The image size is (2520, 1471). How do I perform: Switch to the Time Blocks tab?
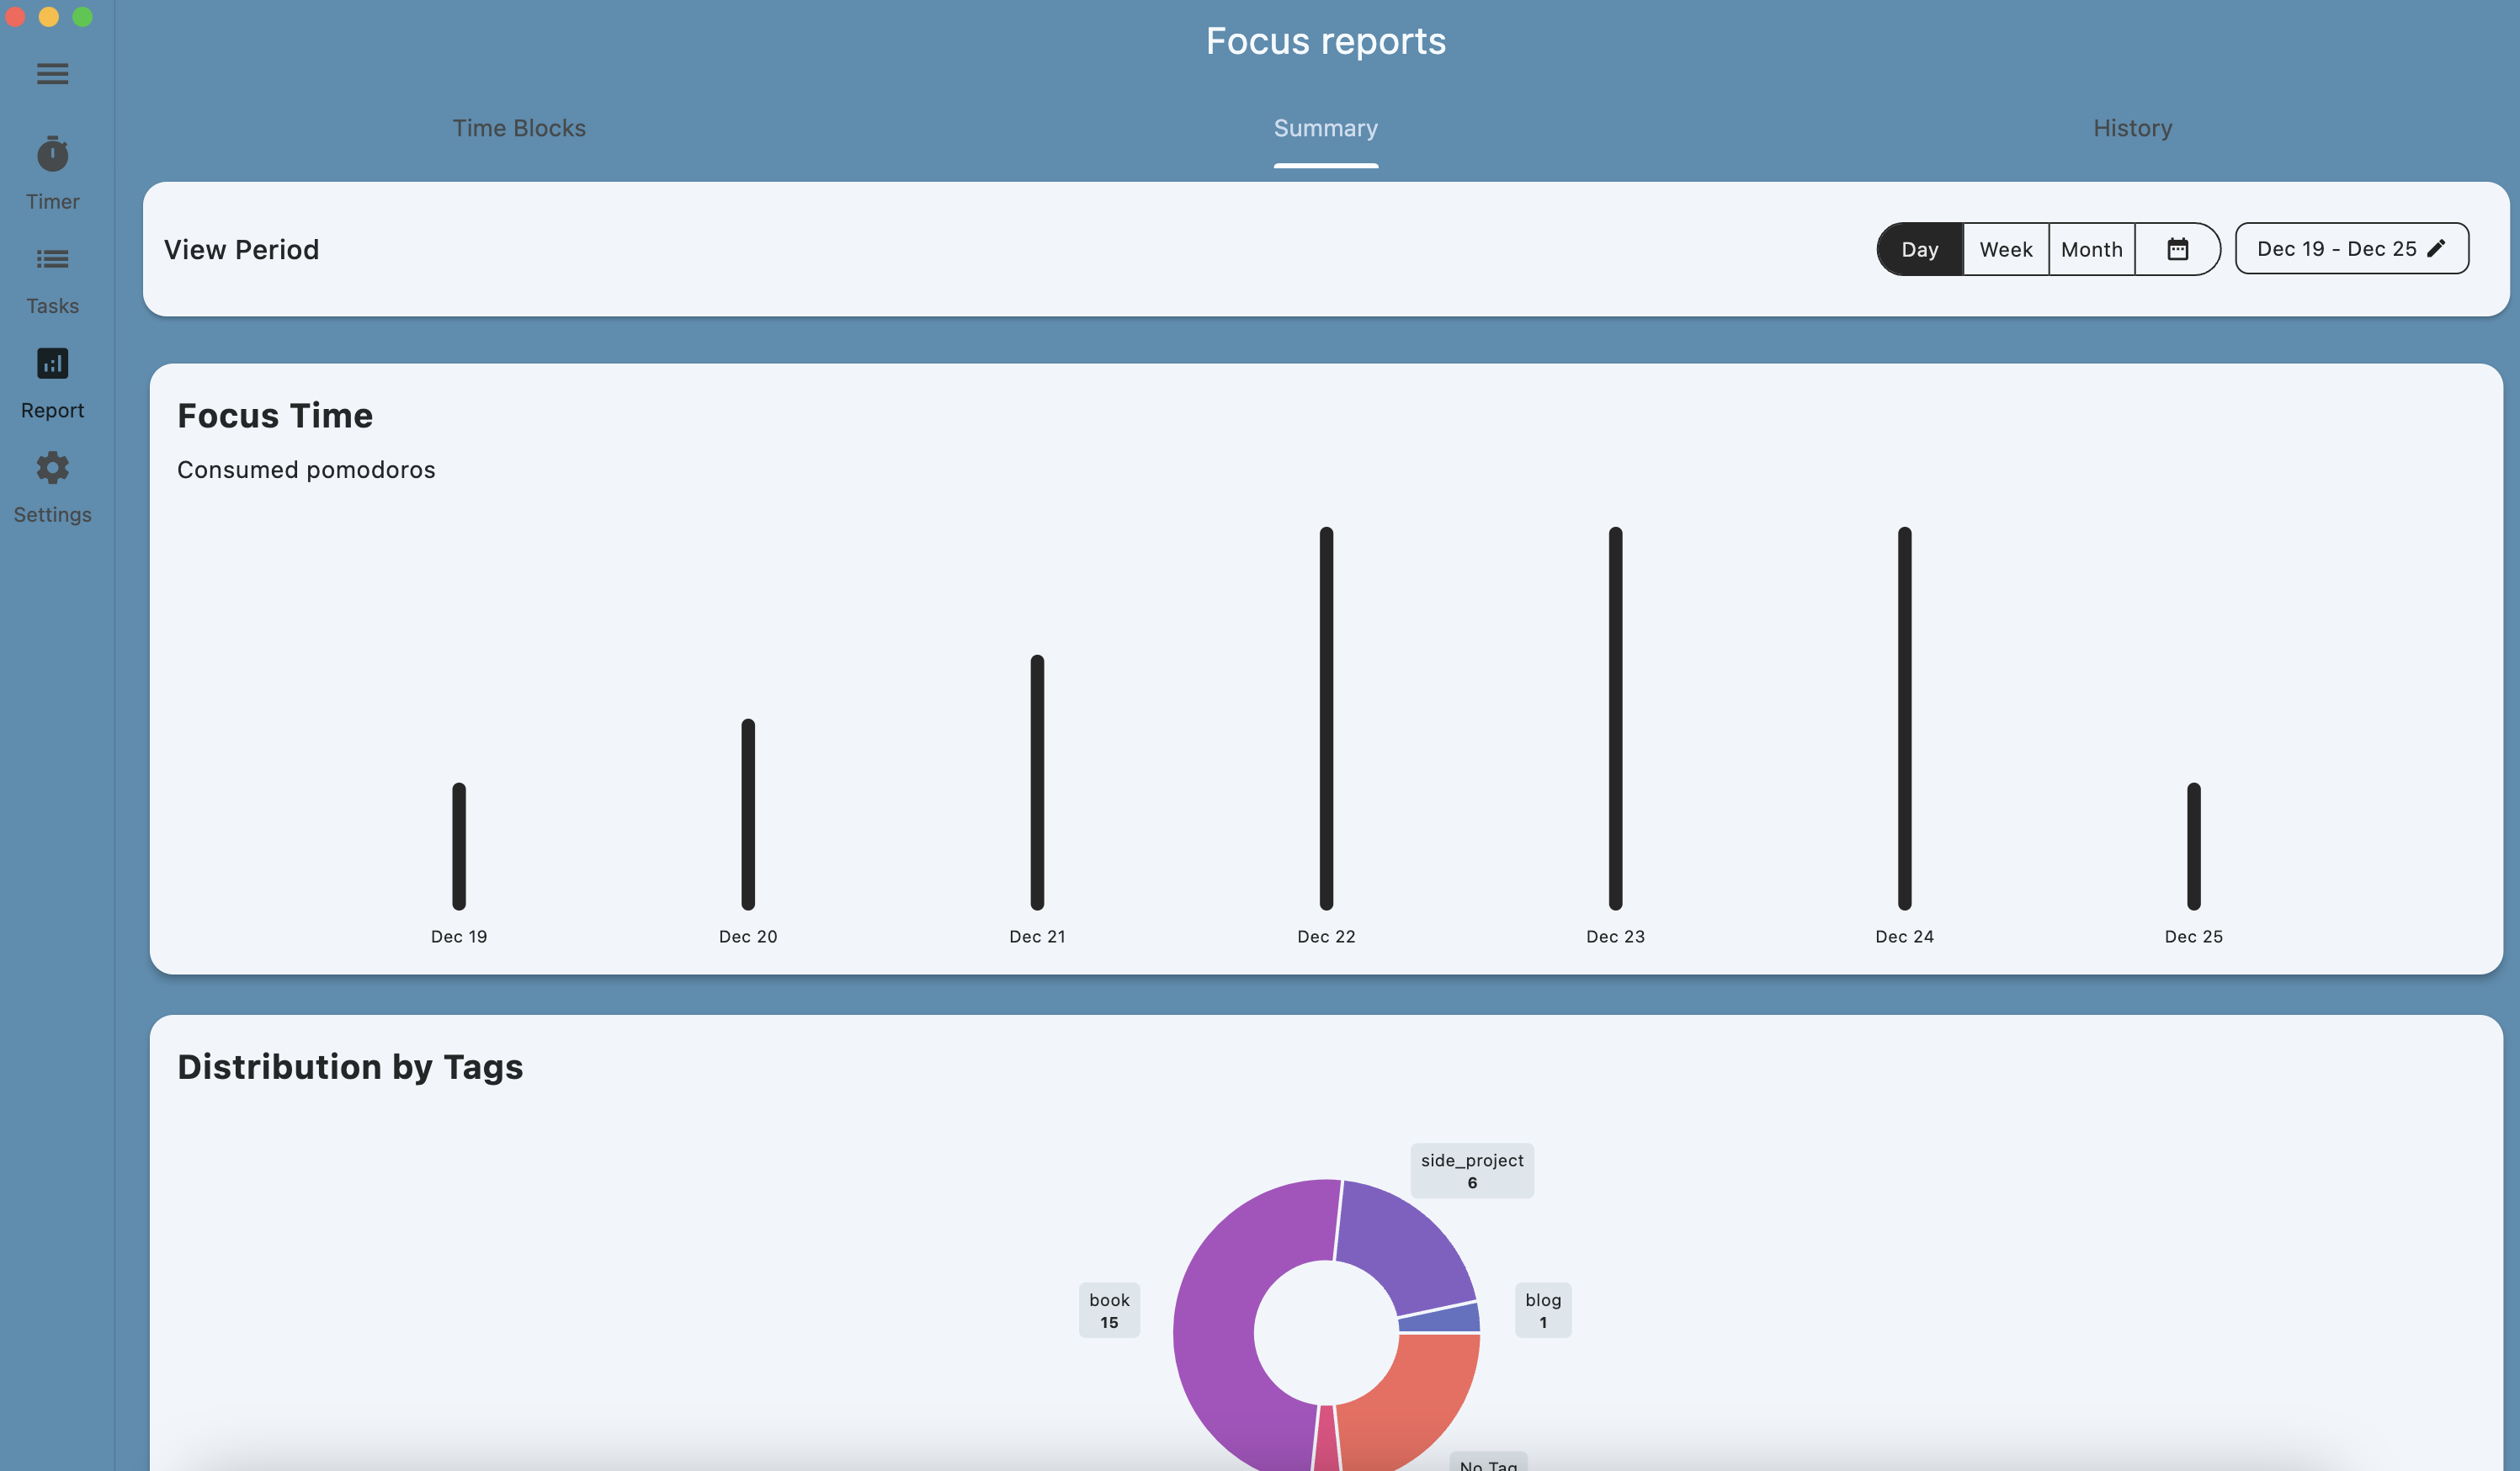(x=518, y=128)
